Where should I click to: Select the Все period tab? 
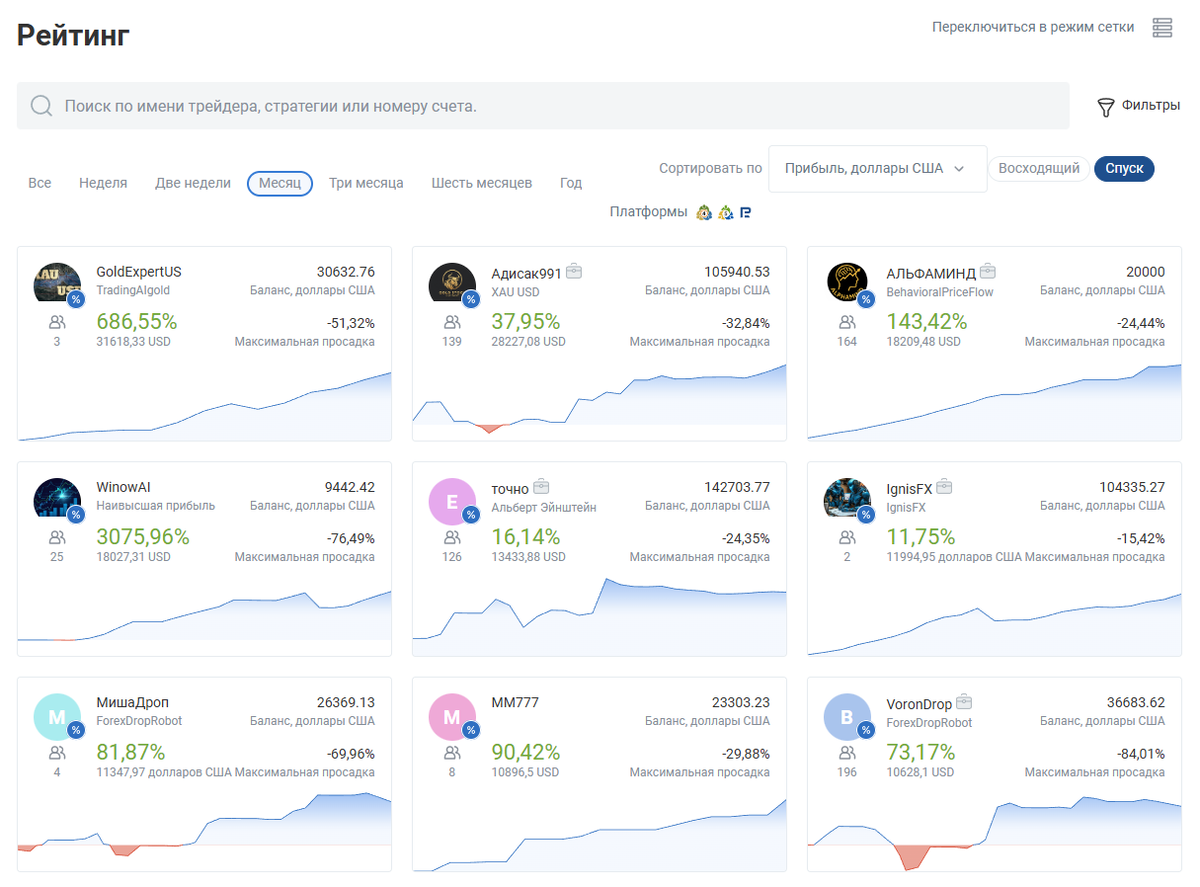tap(40, 183)
